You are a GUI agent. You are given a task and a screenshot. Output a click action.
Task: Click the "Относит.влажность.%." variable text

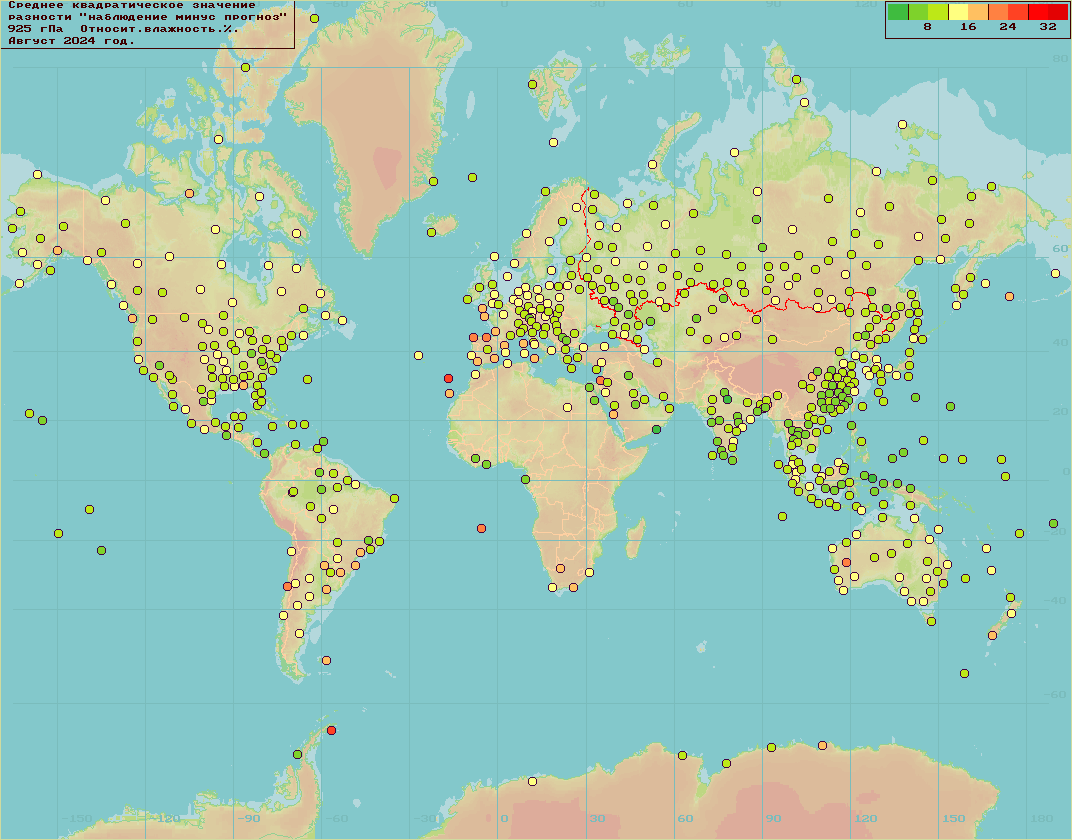point(159,29)
